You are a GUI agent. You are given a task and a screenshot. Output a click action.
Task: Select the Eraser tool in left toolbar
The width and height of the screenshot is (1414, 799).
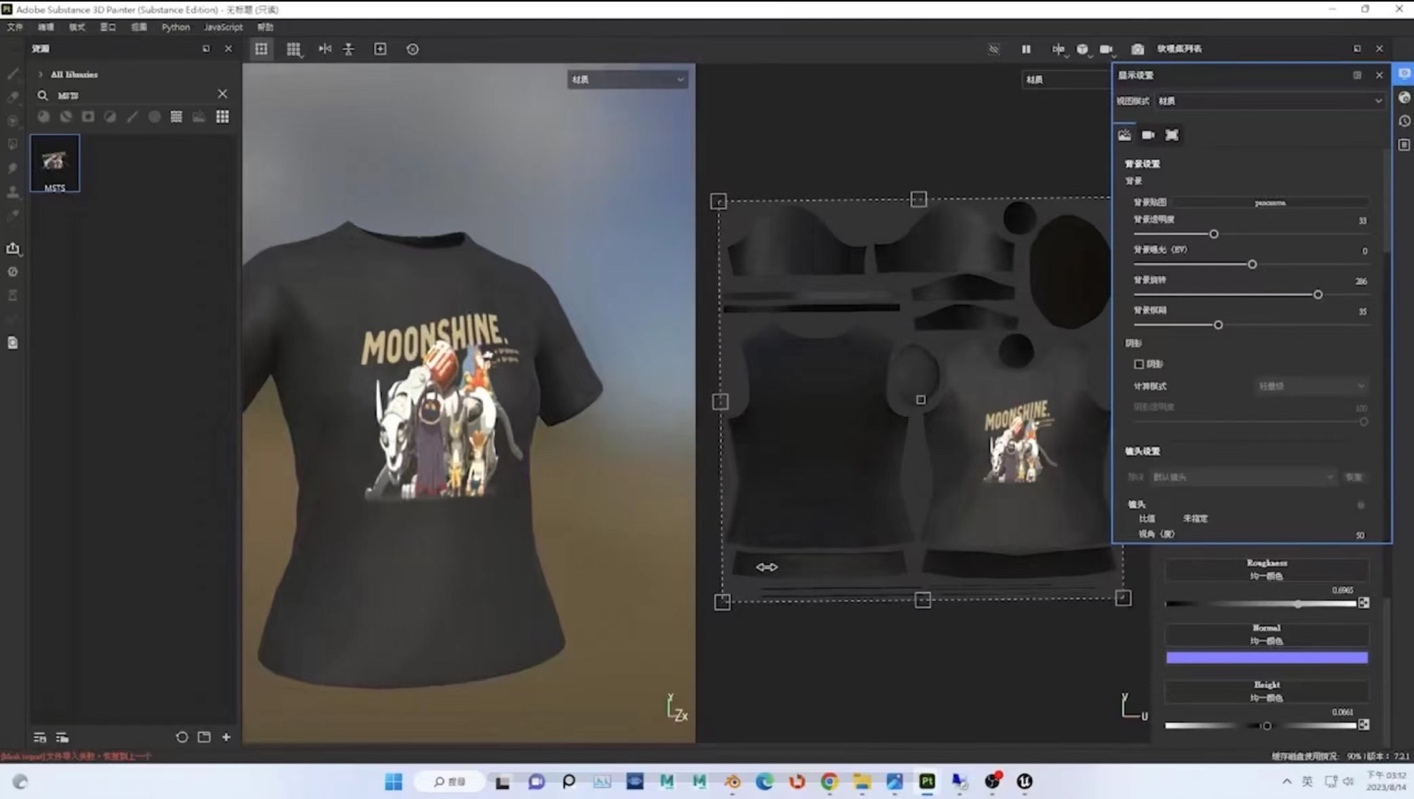(13, 96)
